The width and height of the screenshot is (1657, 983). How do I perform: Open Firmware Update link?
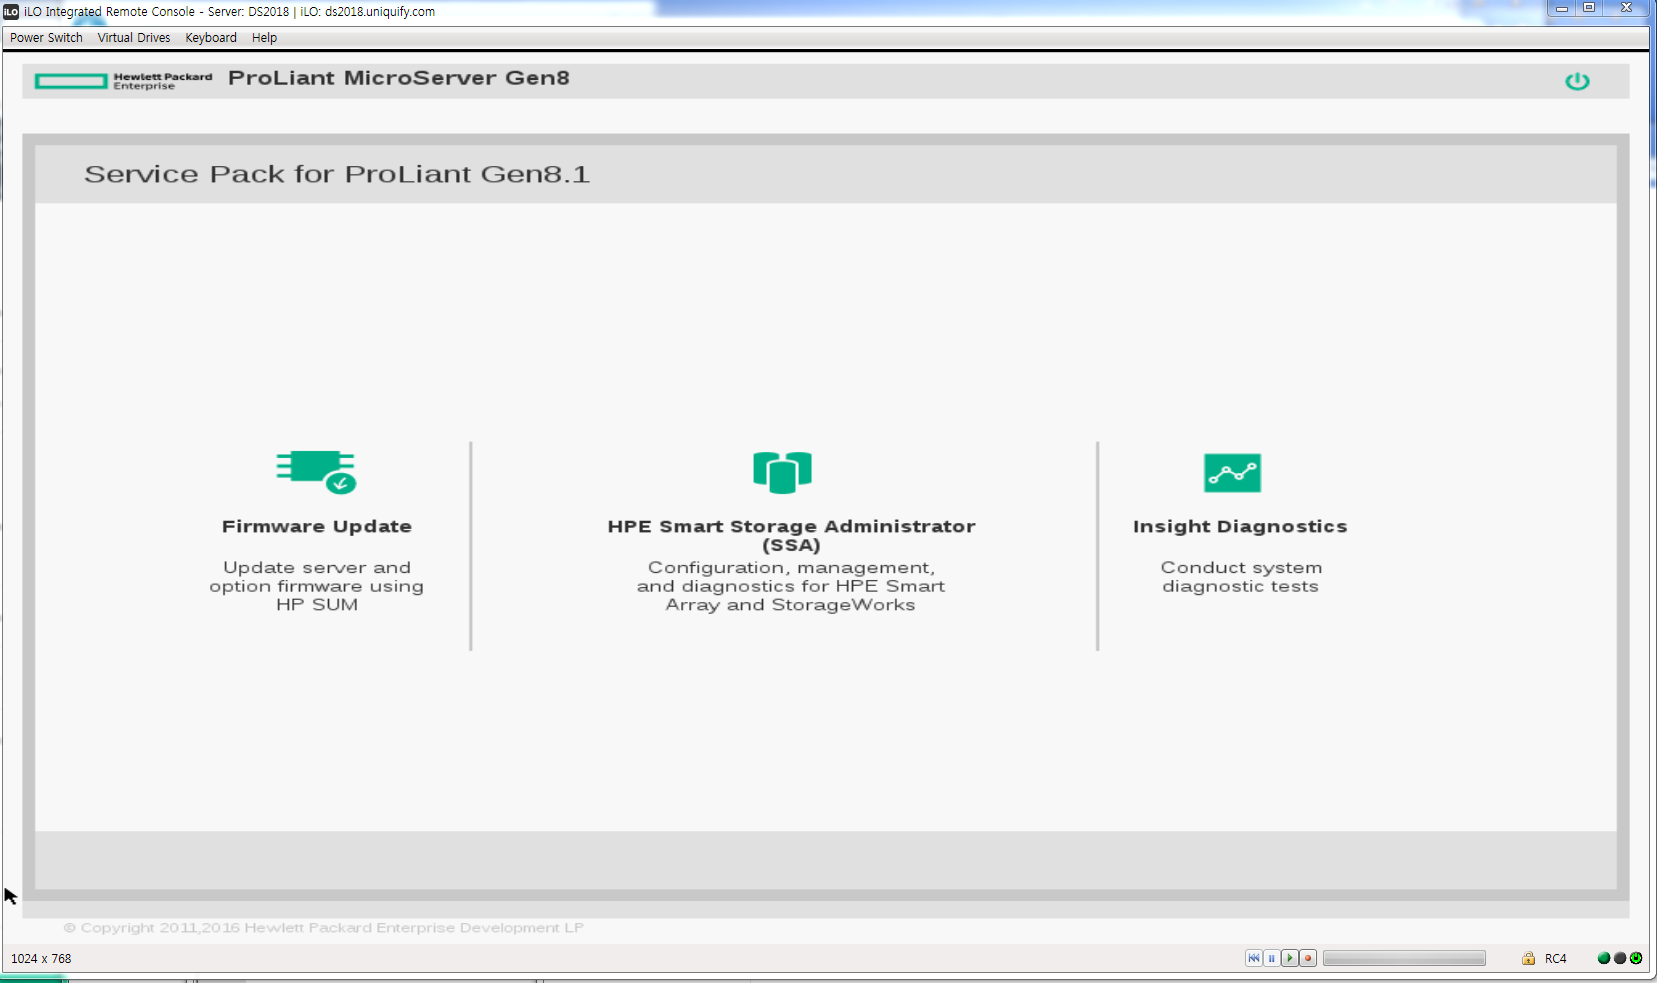(x=316, y=526)
